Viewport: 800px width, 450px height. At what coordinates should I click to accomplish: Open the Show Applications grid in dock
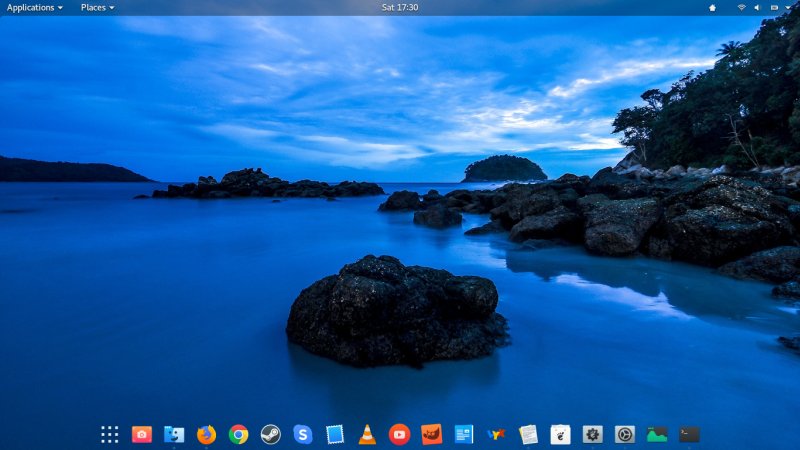click(110, 434)
